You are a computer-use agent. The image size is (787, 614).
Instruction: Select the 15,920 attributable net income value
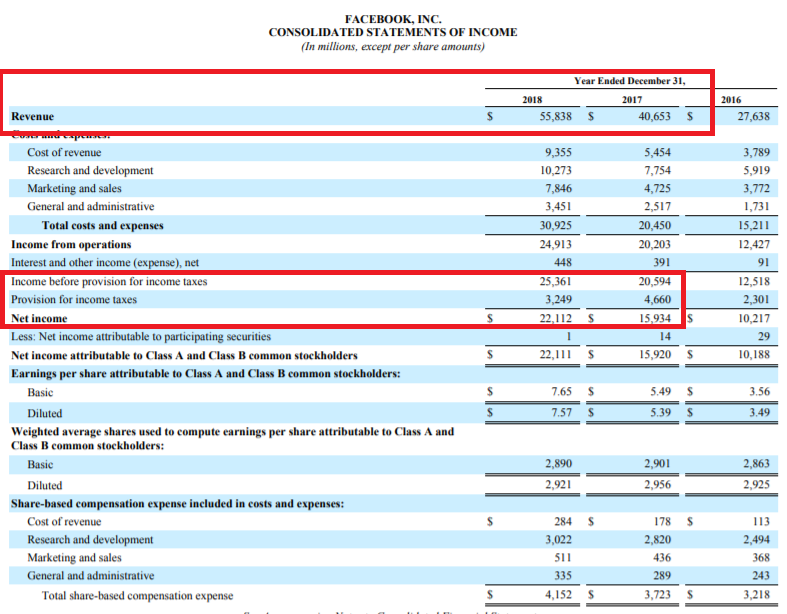[x=654, y=355]
